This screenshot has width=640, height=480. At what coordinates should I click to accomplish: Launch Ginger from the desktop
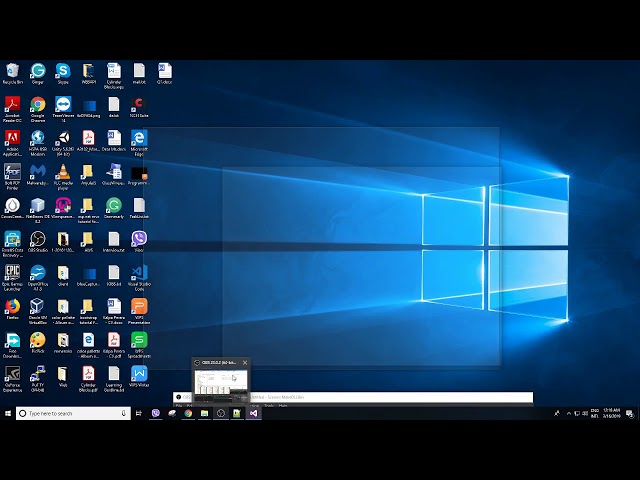[x=38, y=73]
